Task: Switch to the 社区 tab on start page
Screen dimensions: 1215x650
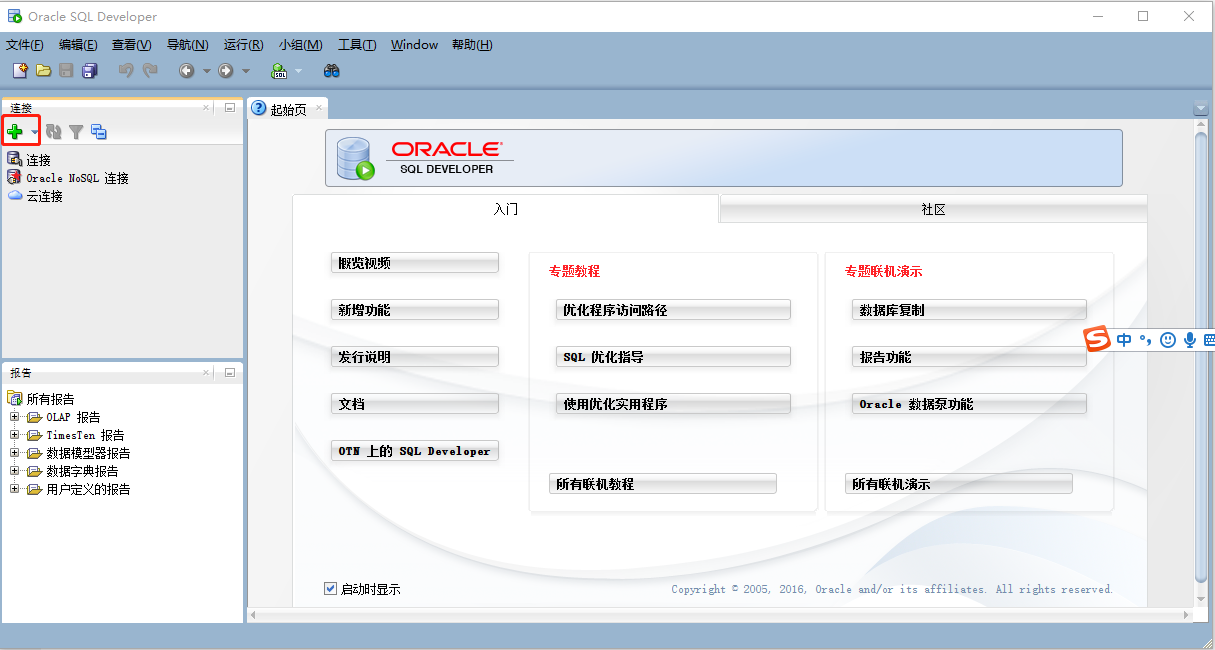Action: [932, 209]
